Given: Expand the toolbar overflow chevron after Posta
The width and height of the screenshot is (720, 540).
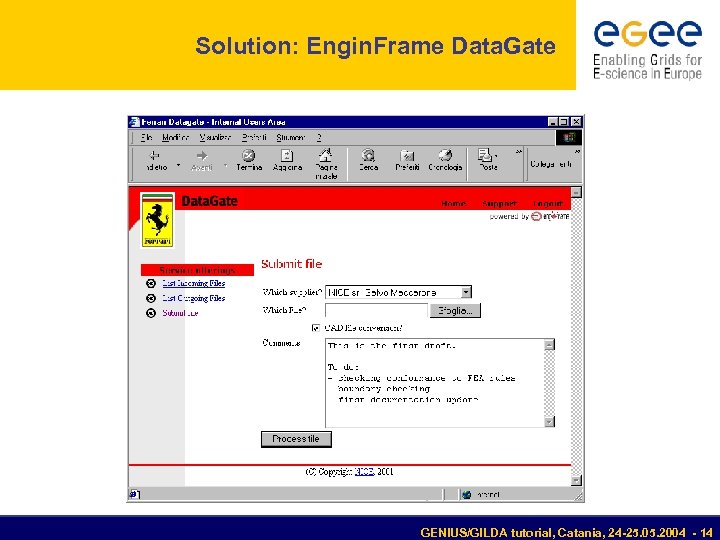Looking at the screenshot, I should click(518, 152).
